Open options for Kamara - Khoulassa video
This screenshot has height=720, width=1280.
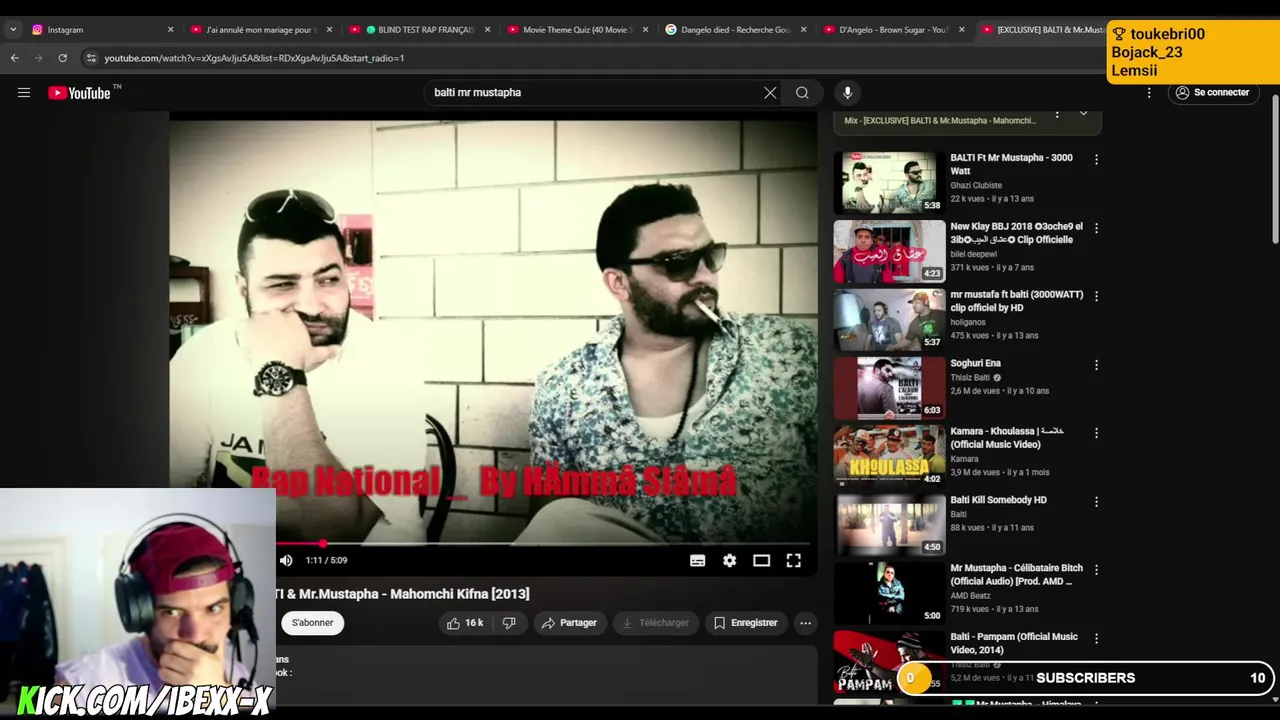pyautogui.click(x=1096, y=433)
